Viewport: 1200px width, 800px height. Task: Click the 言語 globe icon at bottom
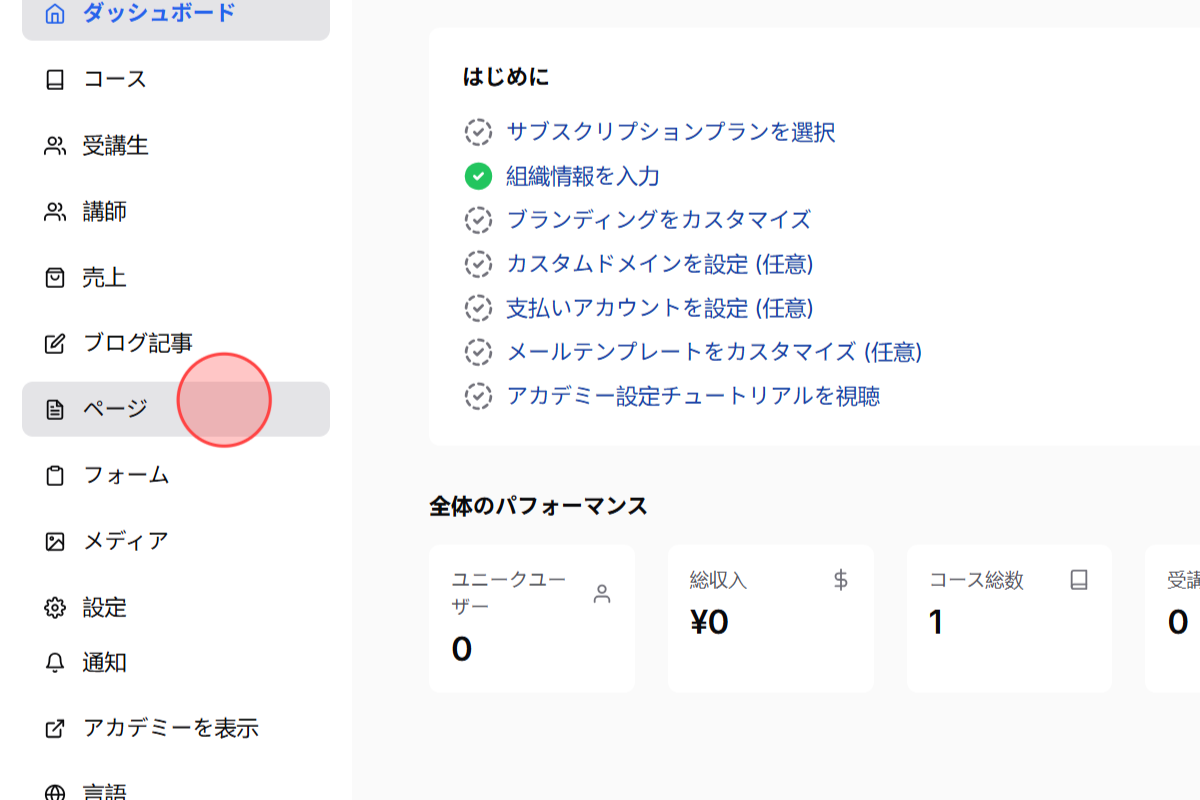tap(55, 791)
